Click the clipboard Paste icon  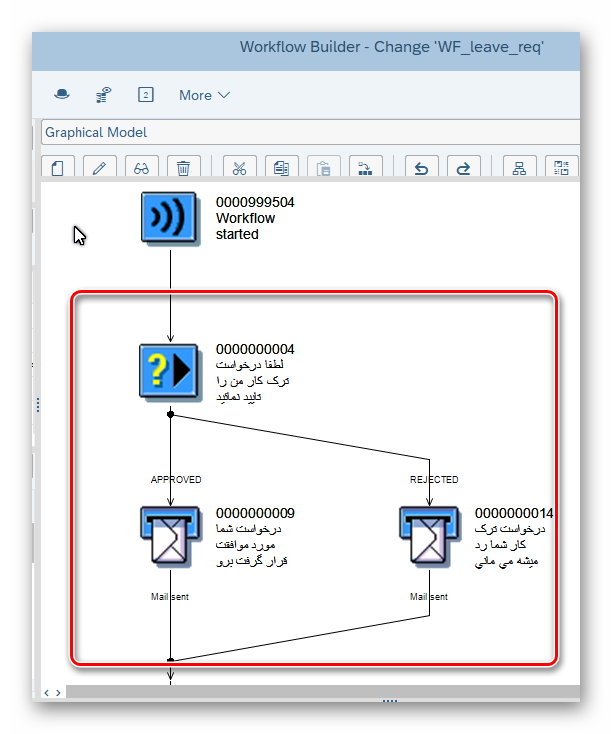pyautogui.click(x=323, y=168)
